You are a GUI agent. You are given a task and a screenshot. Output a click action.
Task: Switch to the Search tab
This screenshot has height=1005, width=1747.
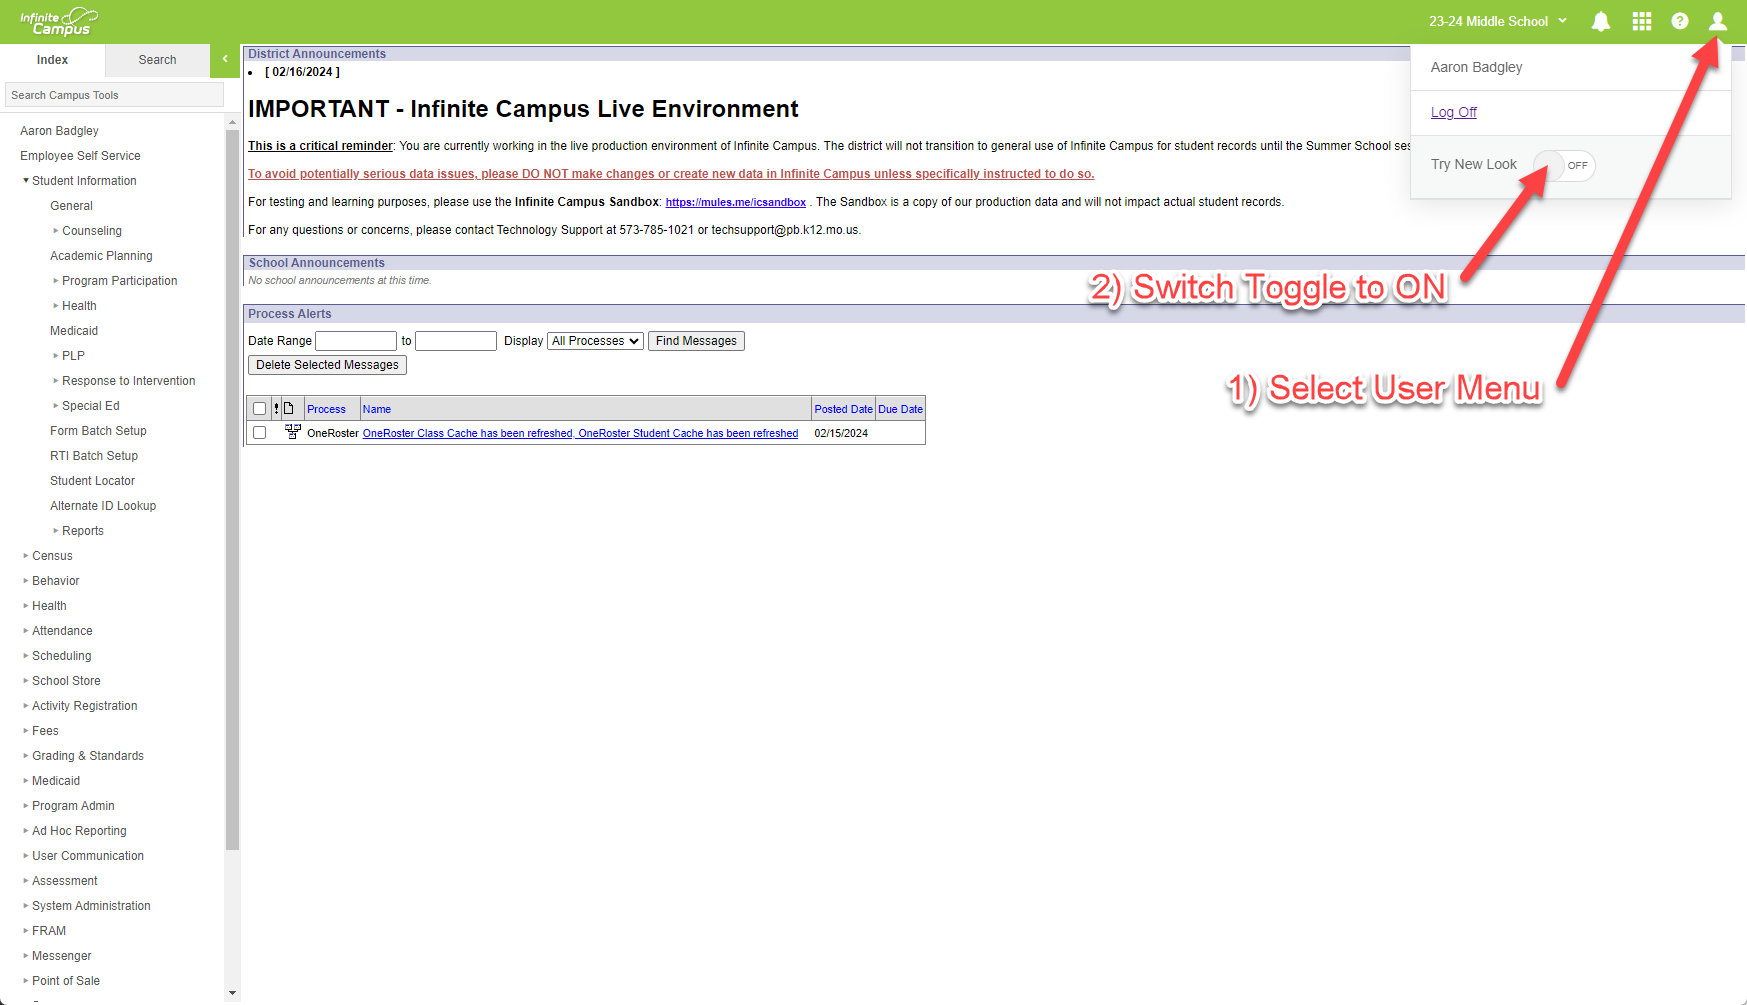tap(157, 60)
